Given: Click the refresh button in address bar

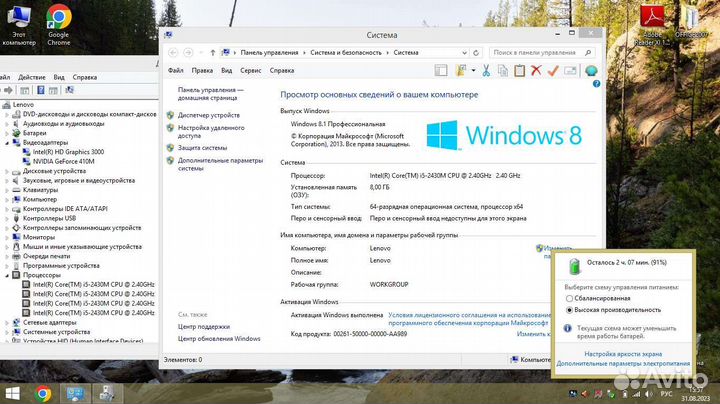Looking at the screenshot, I should [476, 53].
